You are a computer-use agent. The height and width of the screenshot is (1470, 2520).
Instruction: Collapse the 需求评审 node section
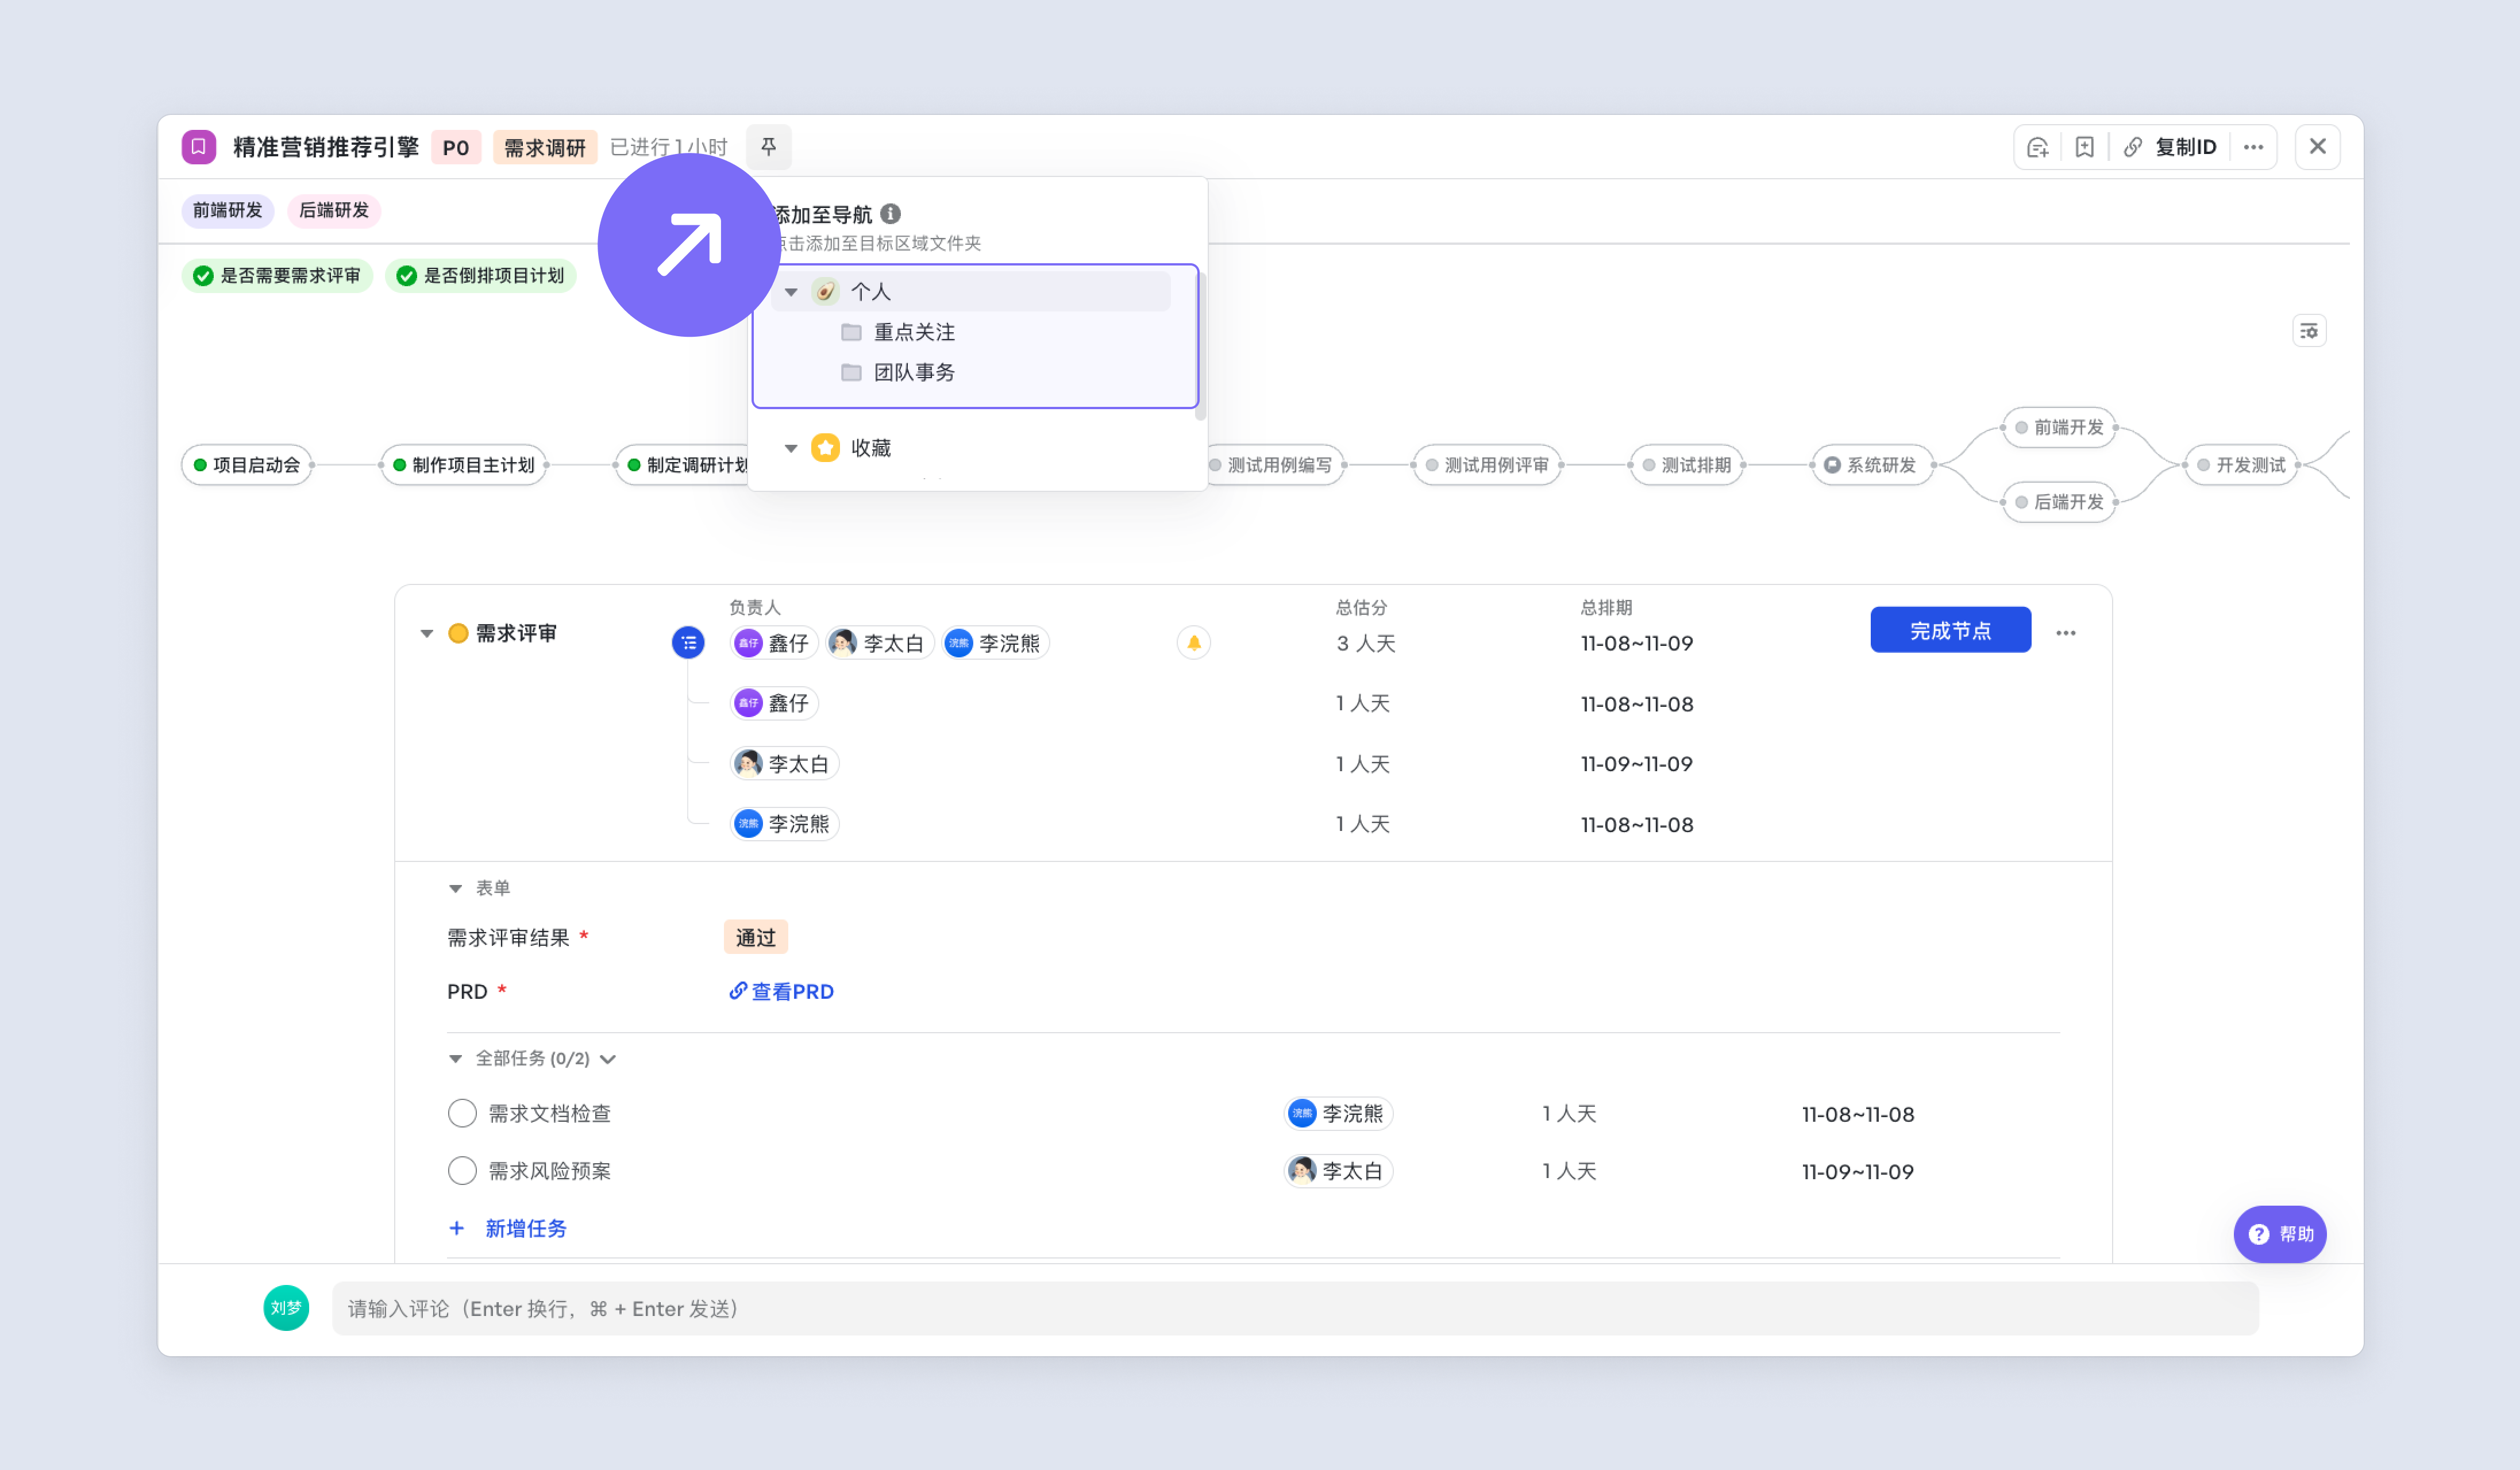tap(427, 634)
